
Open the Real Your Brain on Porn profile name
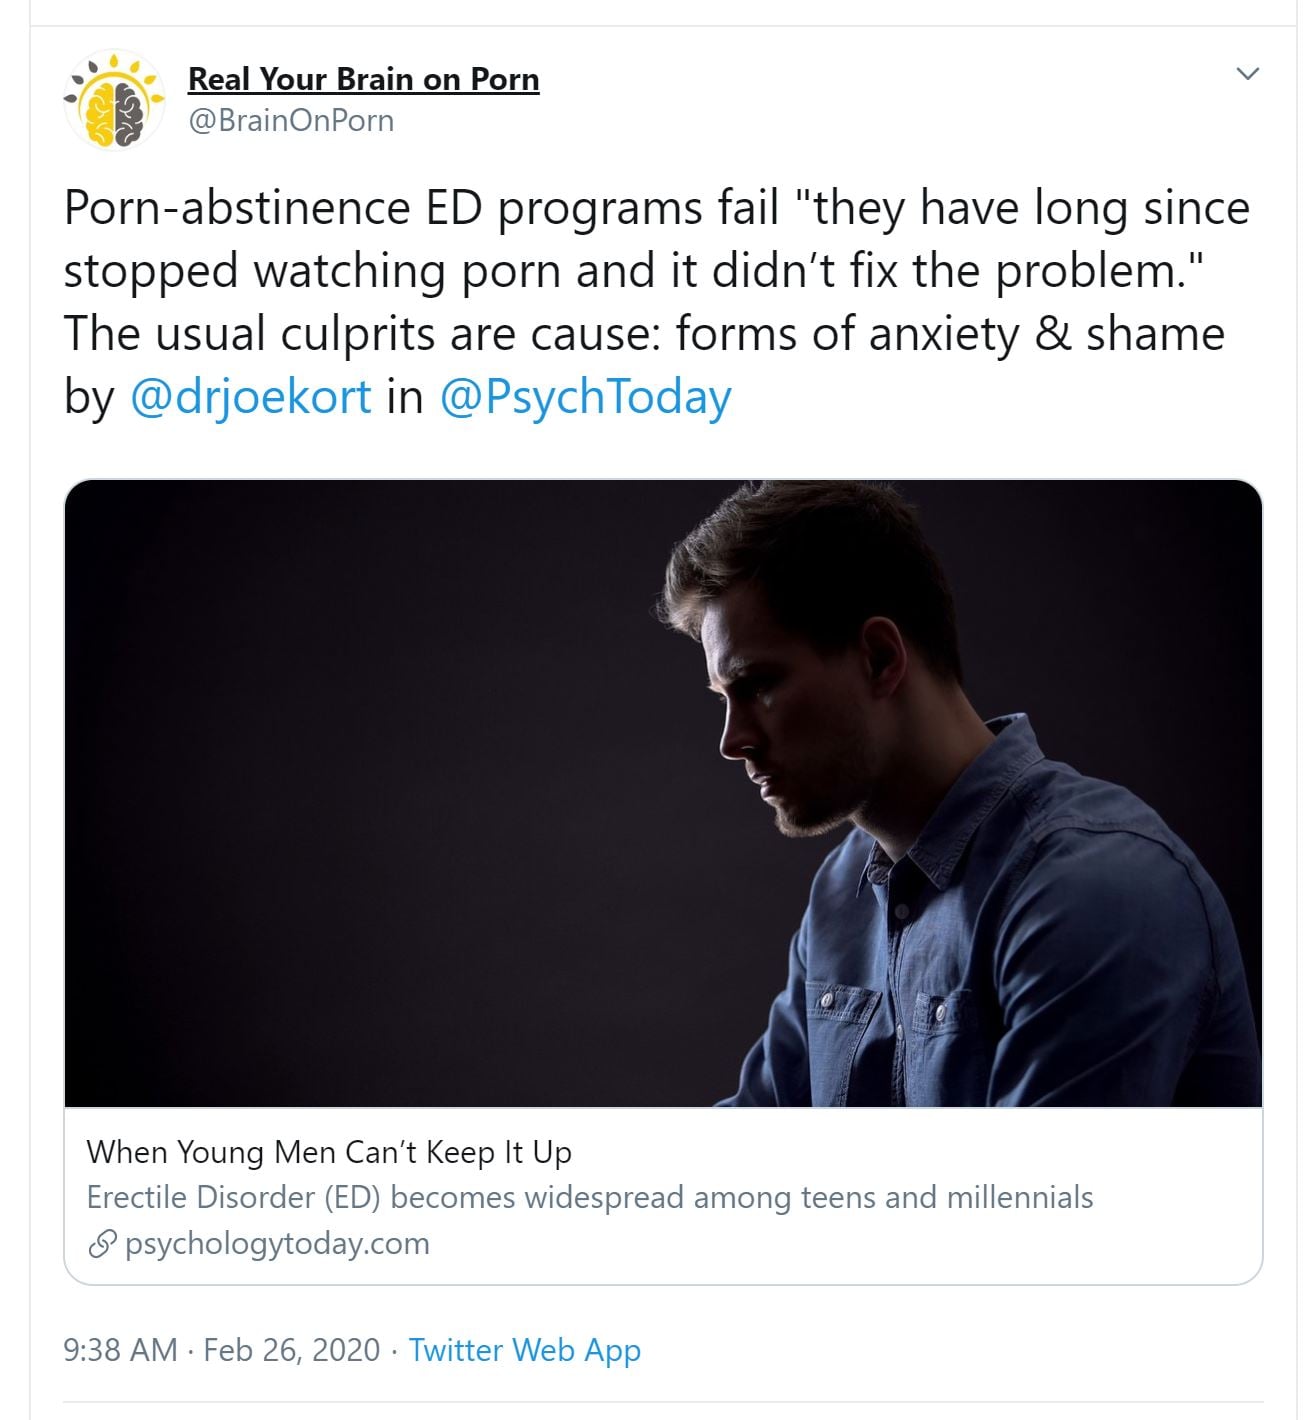[363, 79]
